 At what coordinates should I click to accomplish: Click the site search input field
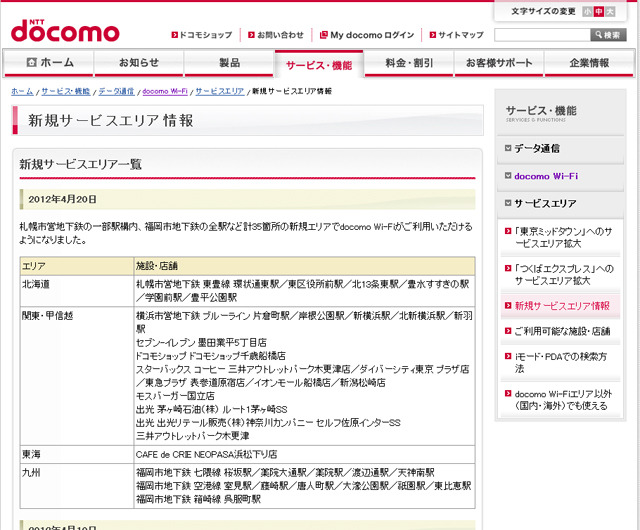click(x=542, y=35)
